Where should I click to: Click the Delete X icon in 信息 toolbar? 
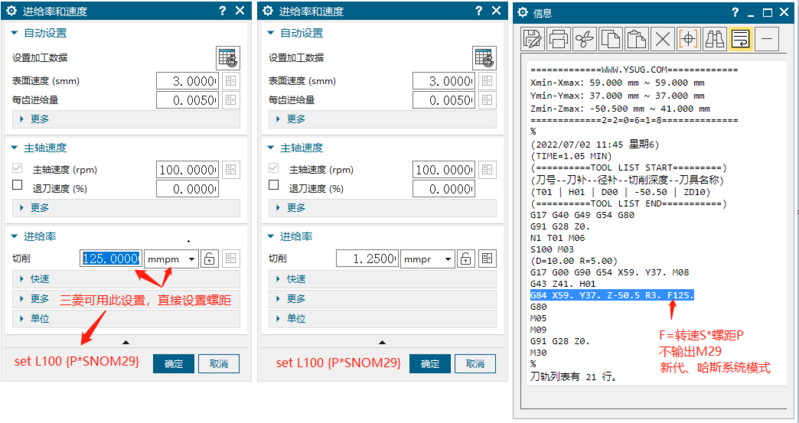coord(662,39)
